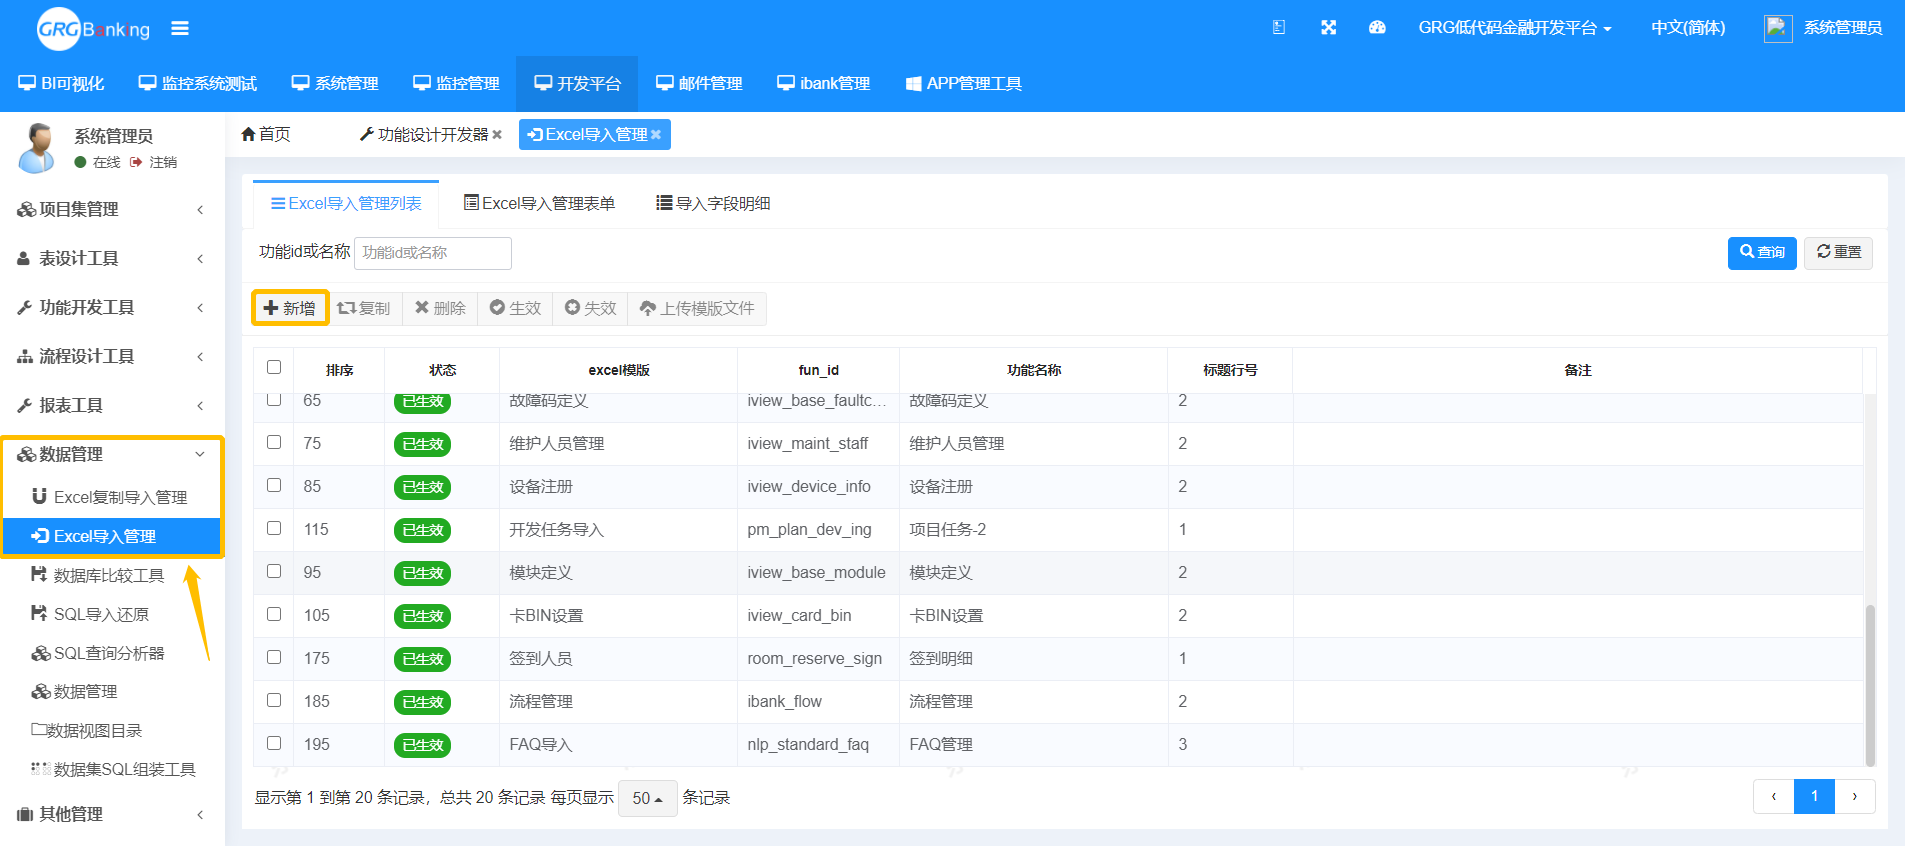Click the fullscreen expand icon
1905x846 pixels.
pyautogui.click(x=1328, y=28)
